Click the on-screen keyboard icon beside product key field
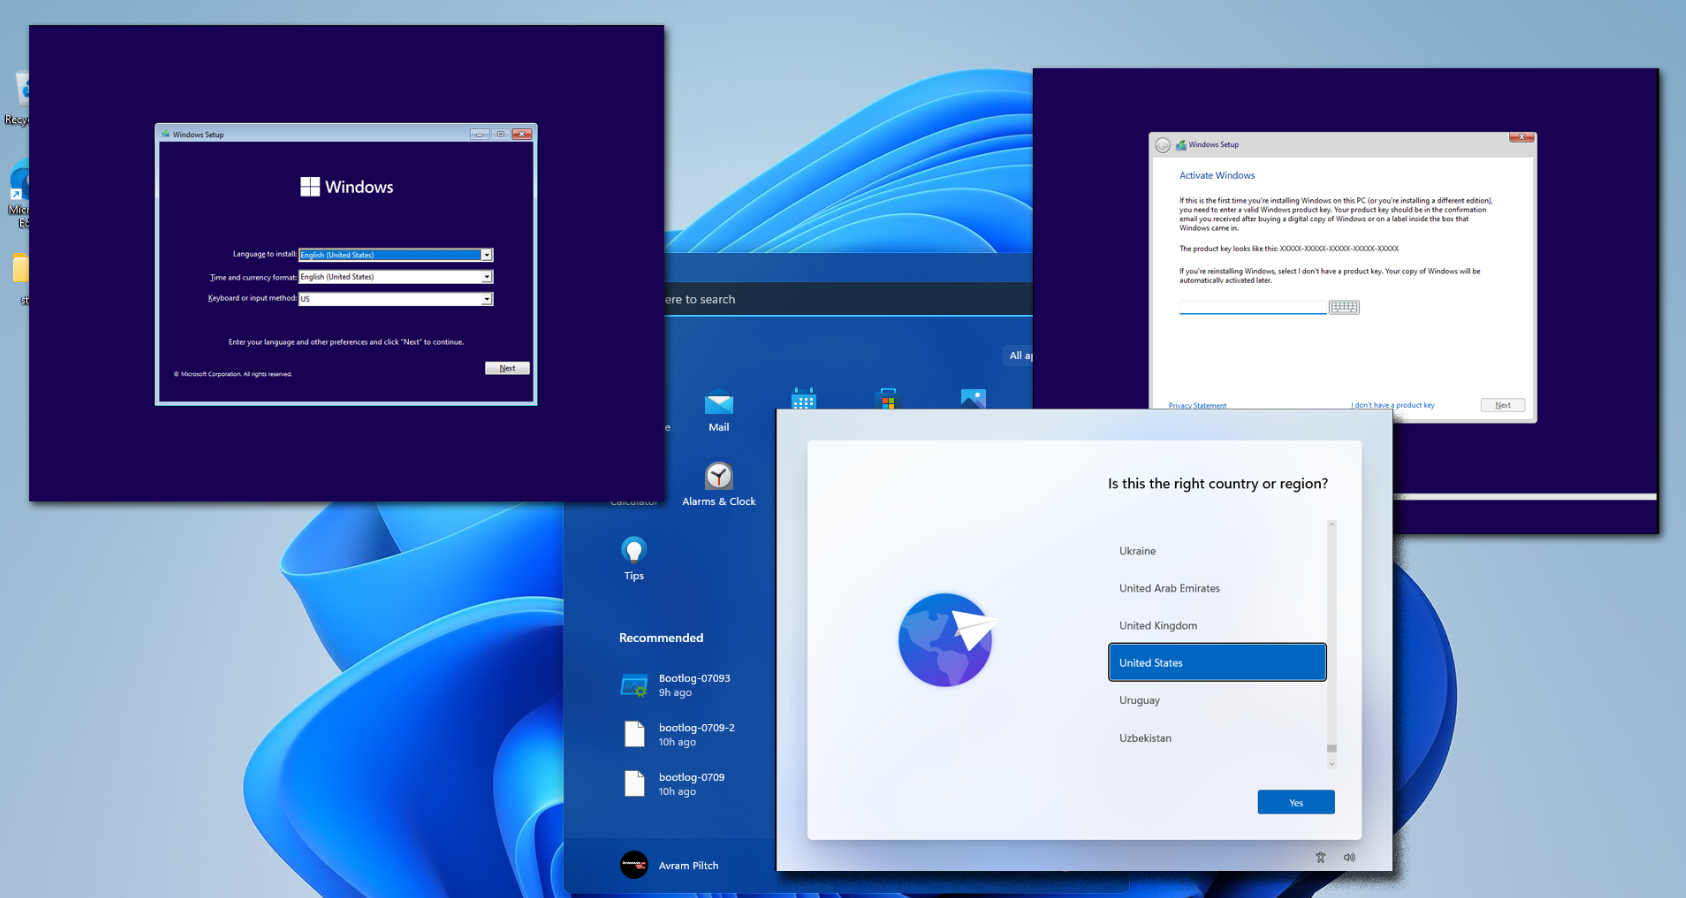 click(1344, 307)
